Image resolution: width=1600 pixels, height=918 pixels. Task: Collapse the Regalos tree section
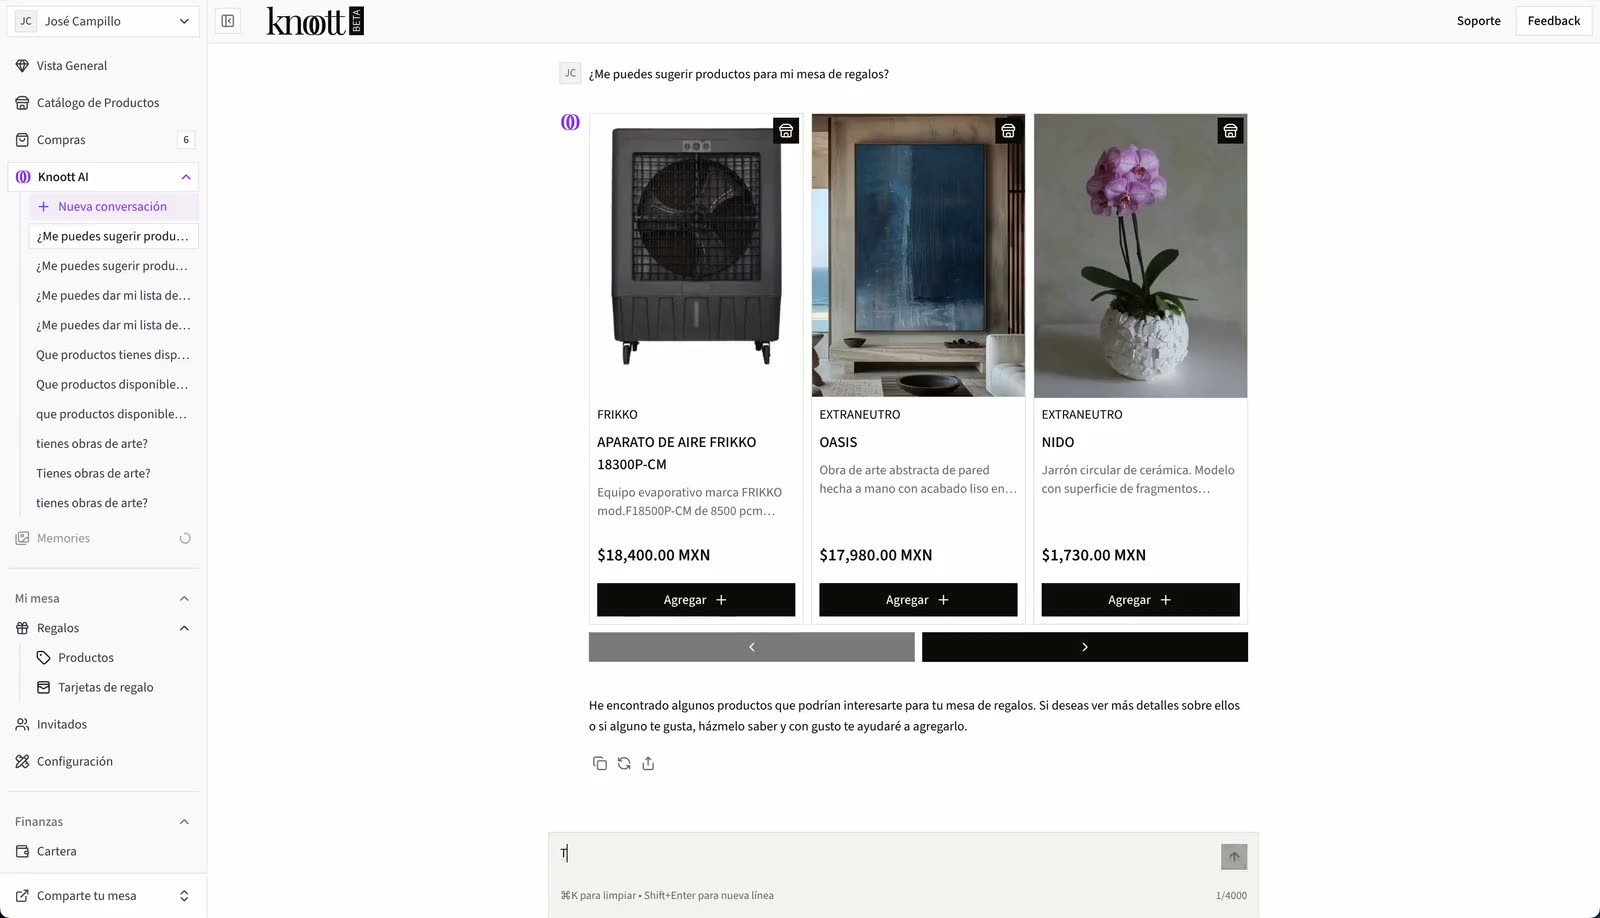(184, 628)
